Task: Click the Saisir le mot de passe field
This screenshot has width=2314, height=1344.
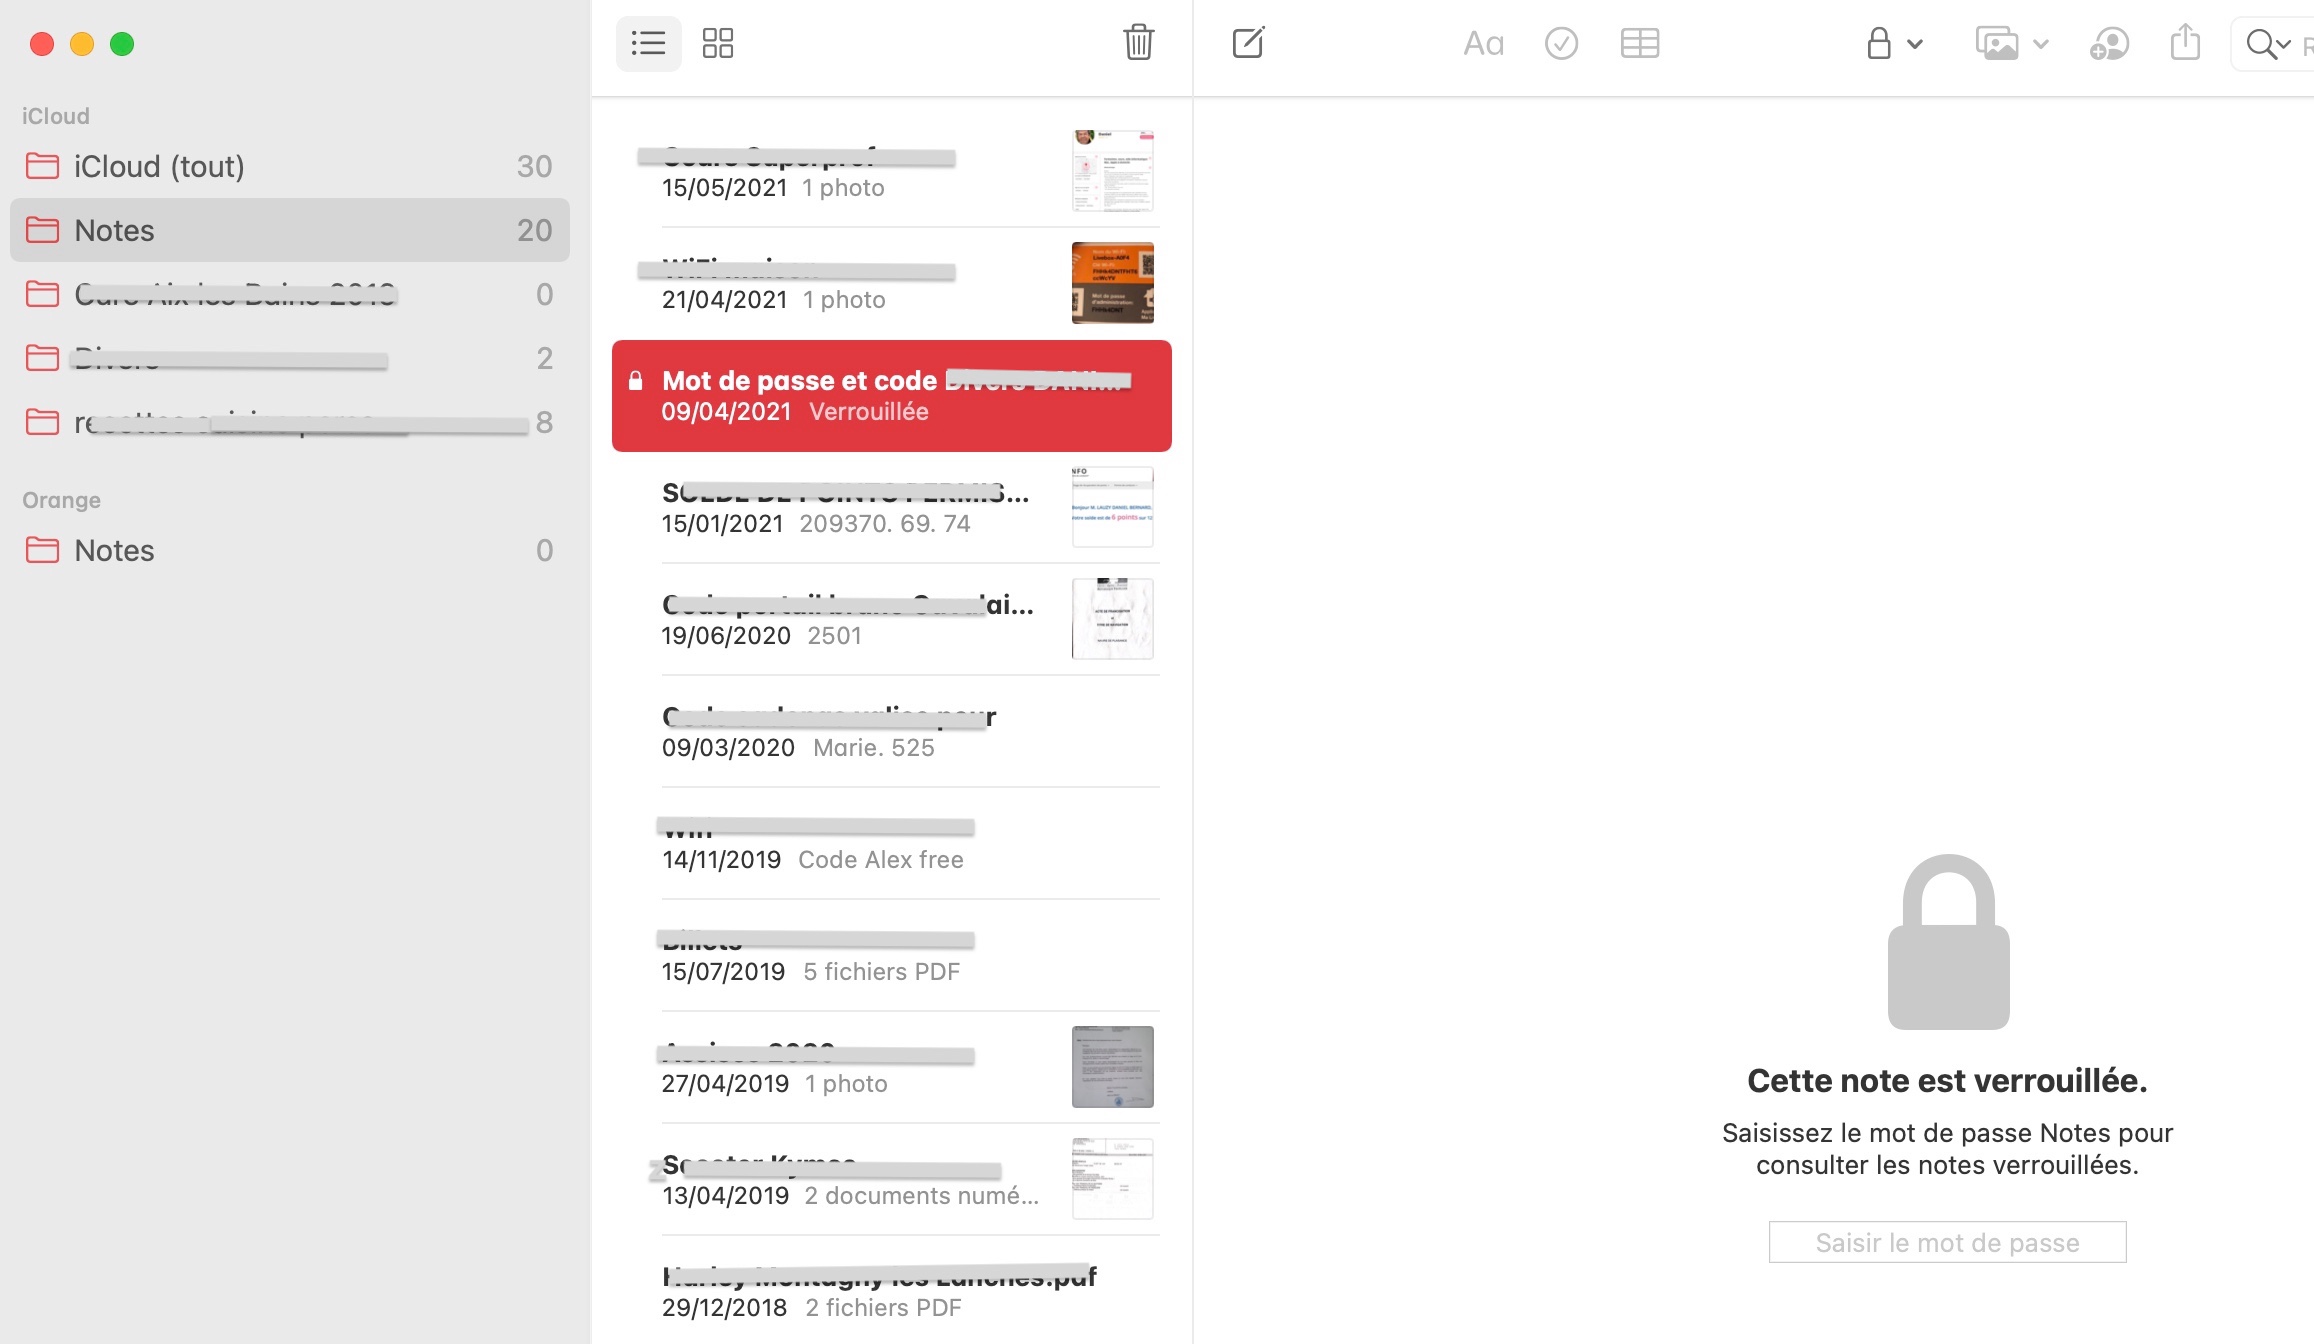Action: coord(1946,1242)
